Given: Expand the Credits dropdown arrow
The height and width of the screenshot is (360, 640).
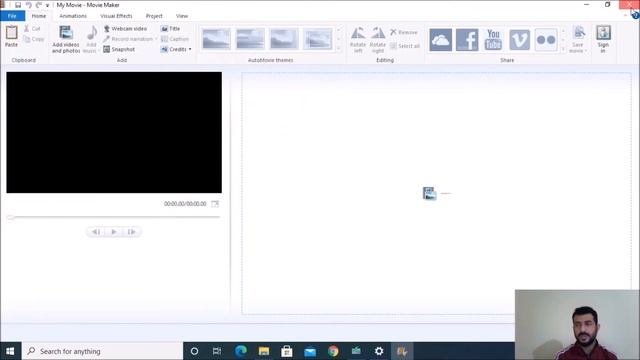Looking at the screenshot, I should (x=190, y=49).
